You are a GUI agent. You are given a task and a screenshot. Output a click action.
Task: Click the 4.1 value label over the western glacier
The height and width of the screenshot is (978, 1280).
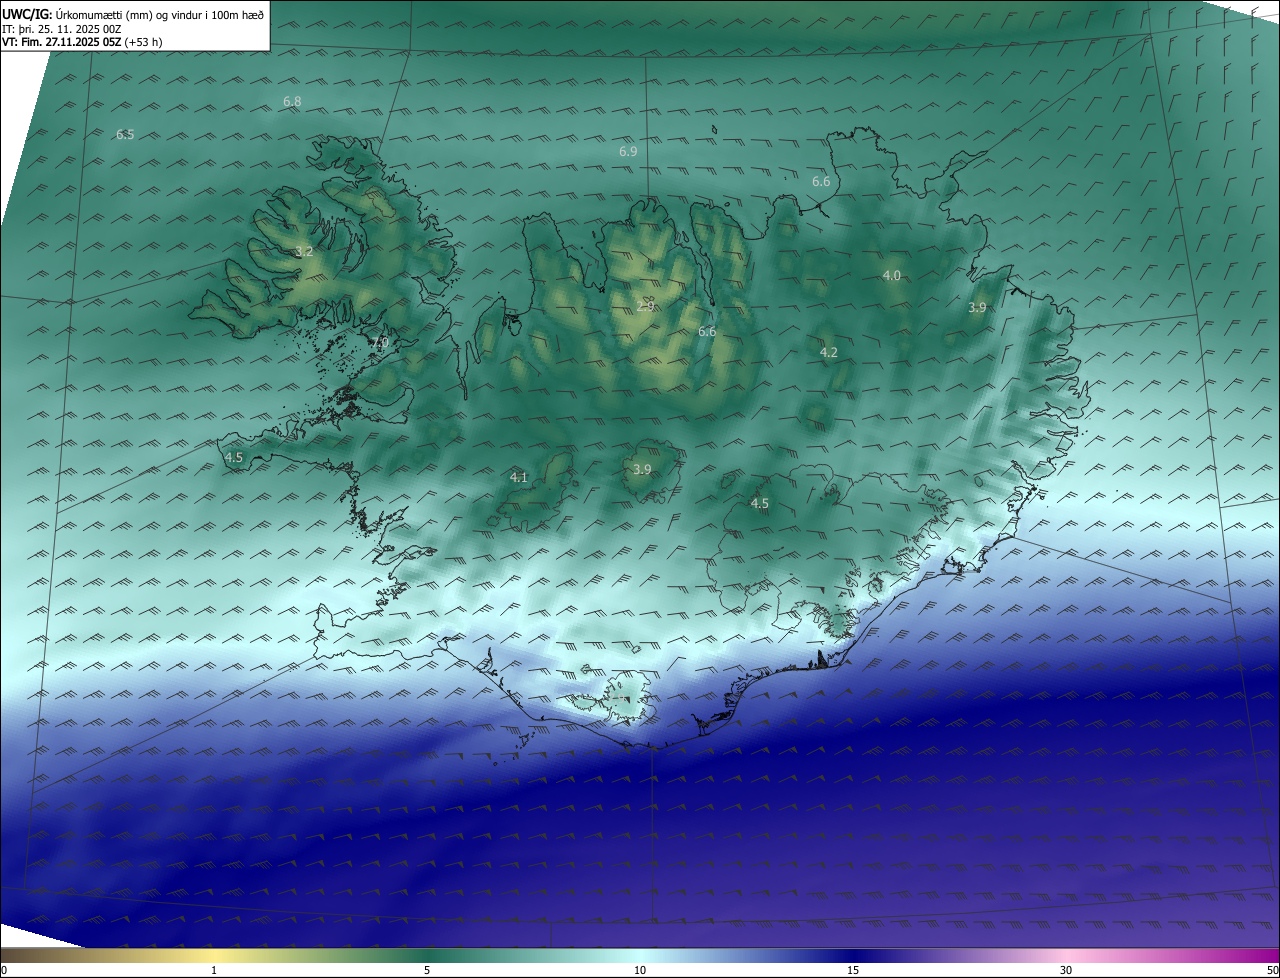coord(518,478)
